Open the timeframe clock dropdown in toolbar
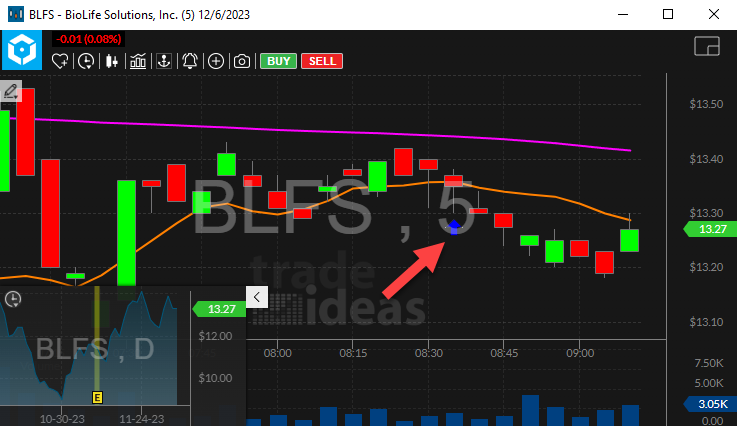This screenshot has width=737, height=426. click(87, 61)
